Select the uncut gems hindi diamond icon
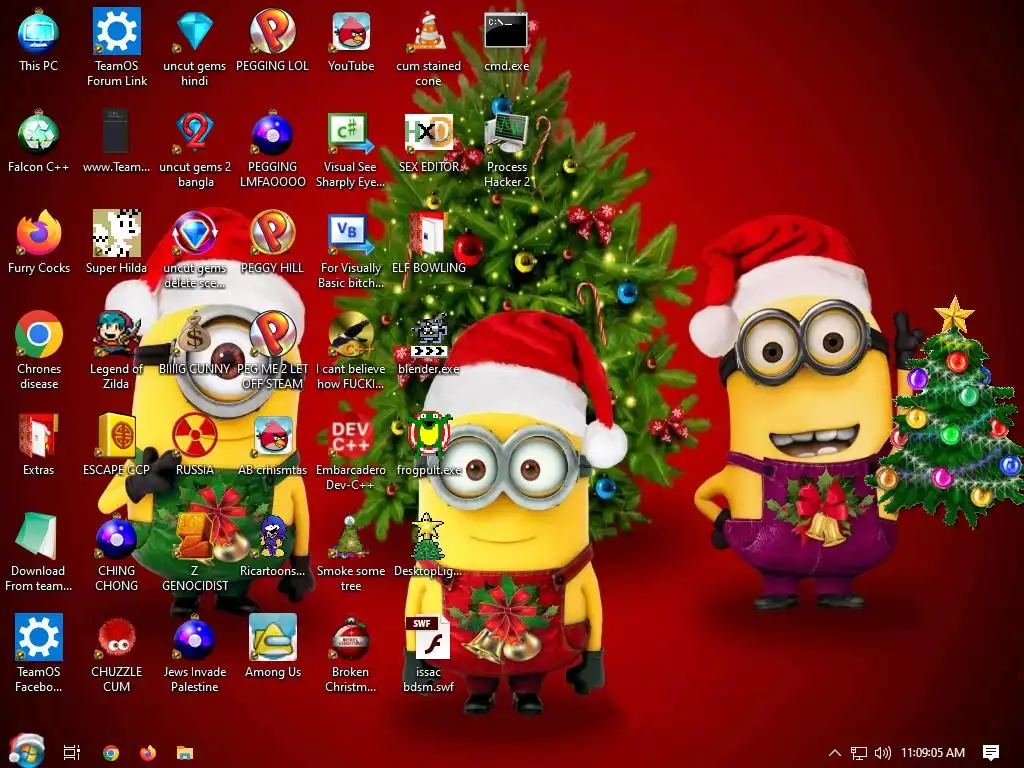The image size is (1024, 768). [195, 31]
